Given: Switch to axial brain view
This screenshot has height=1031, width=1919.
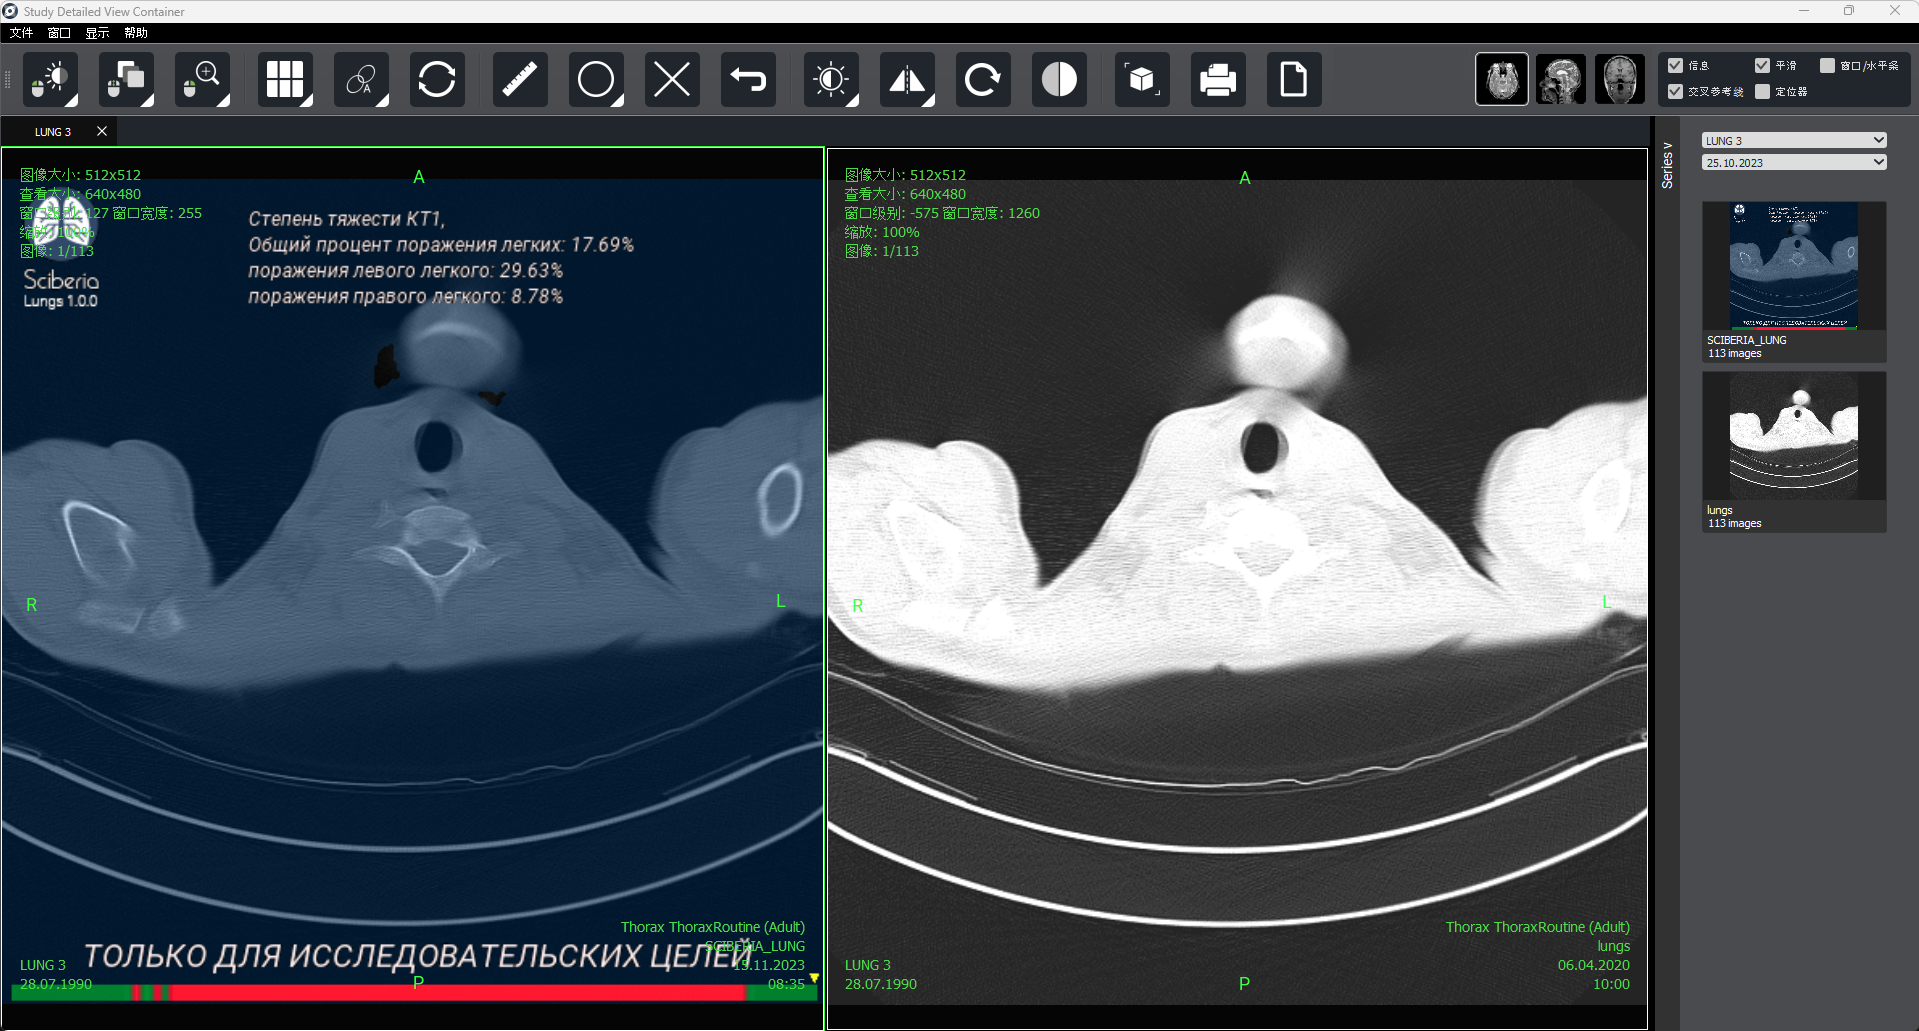Looking at the screenshot, I should click(1502, 79).
